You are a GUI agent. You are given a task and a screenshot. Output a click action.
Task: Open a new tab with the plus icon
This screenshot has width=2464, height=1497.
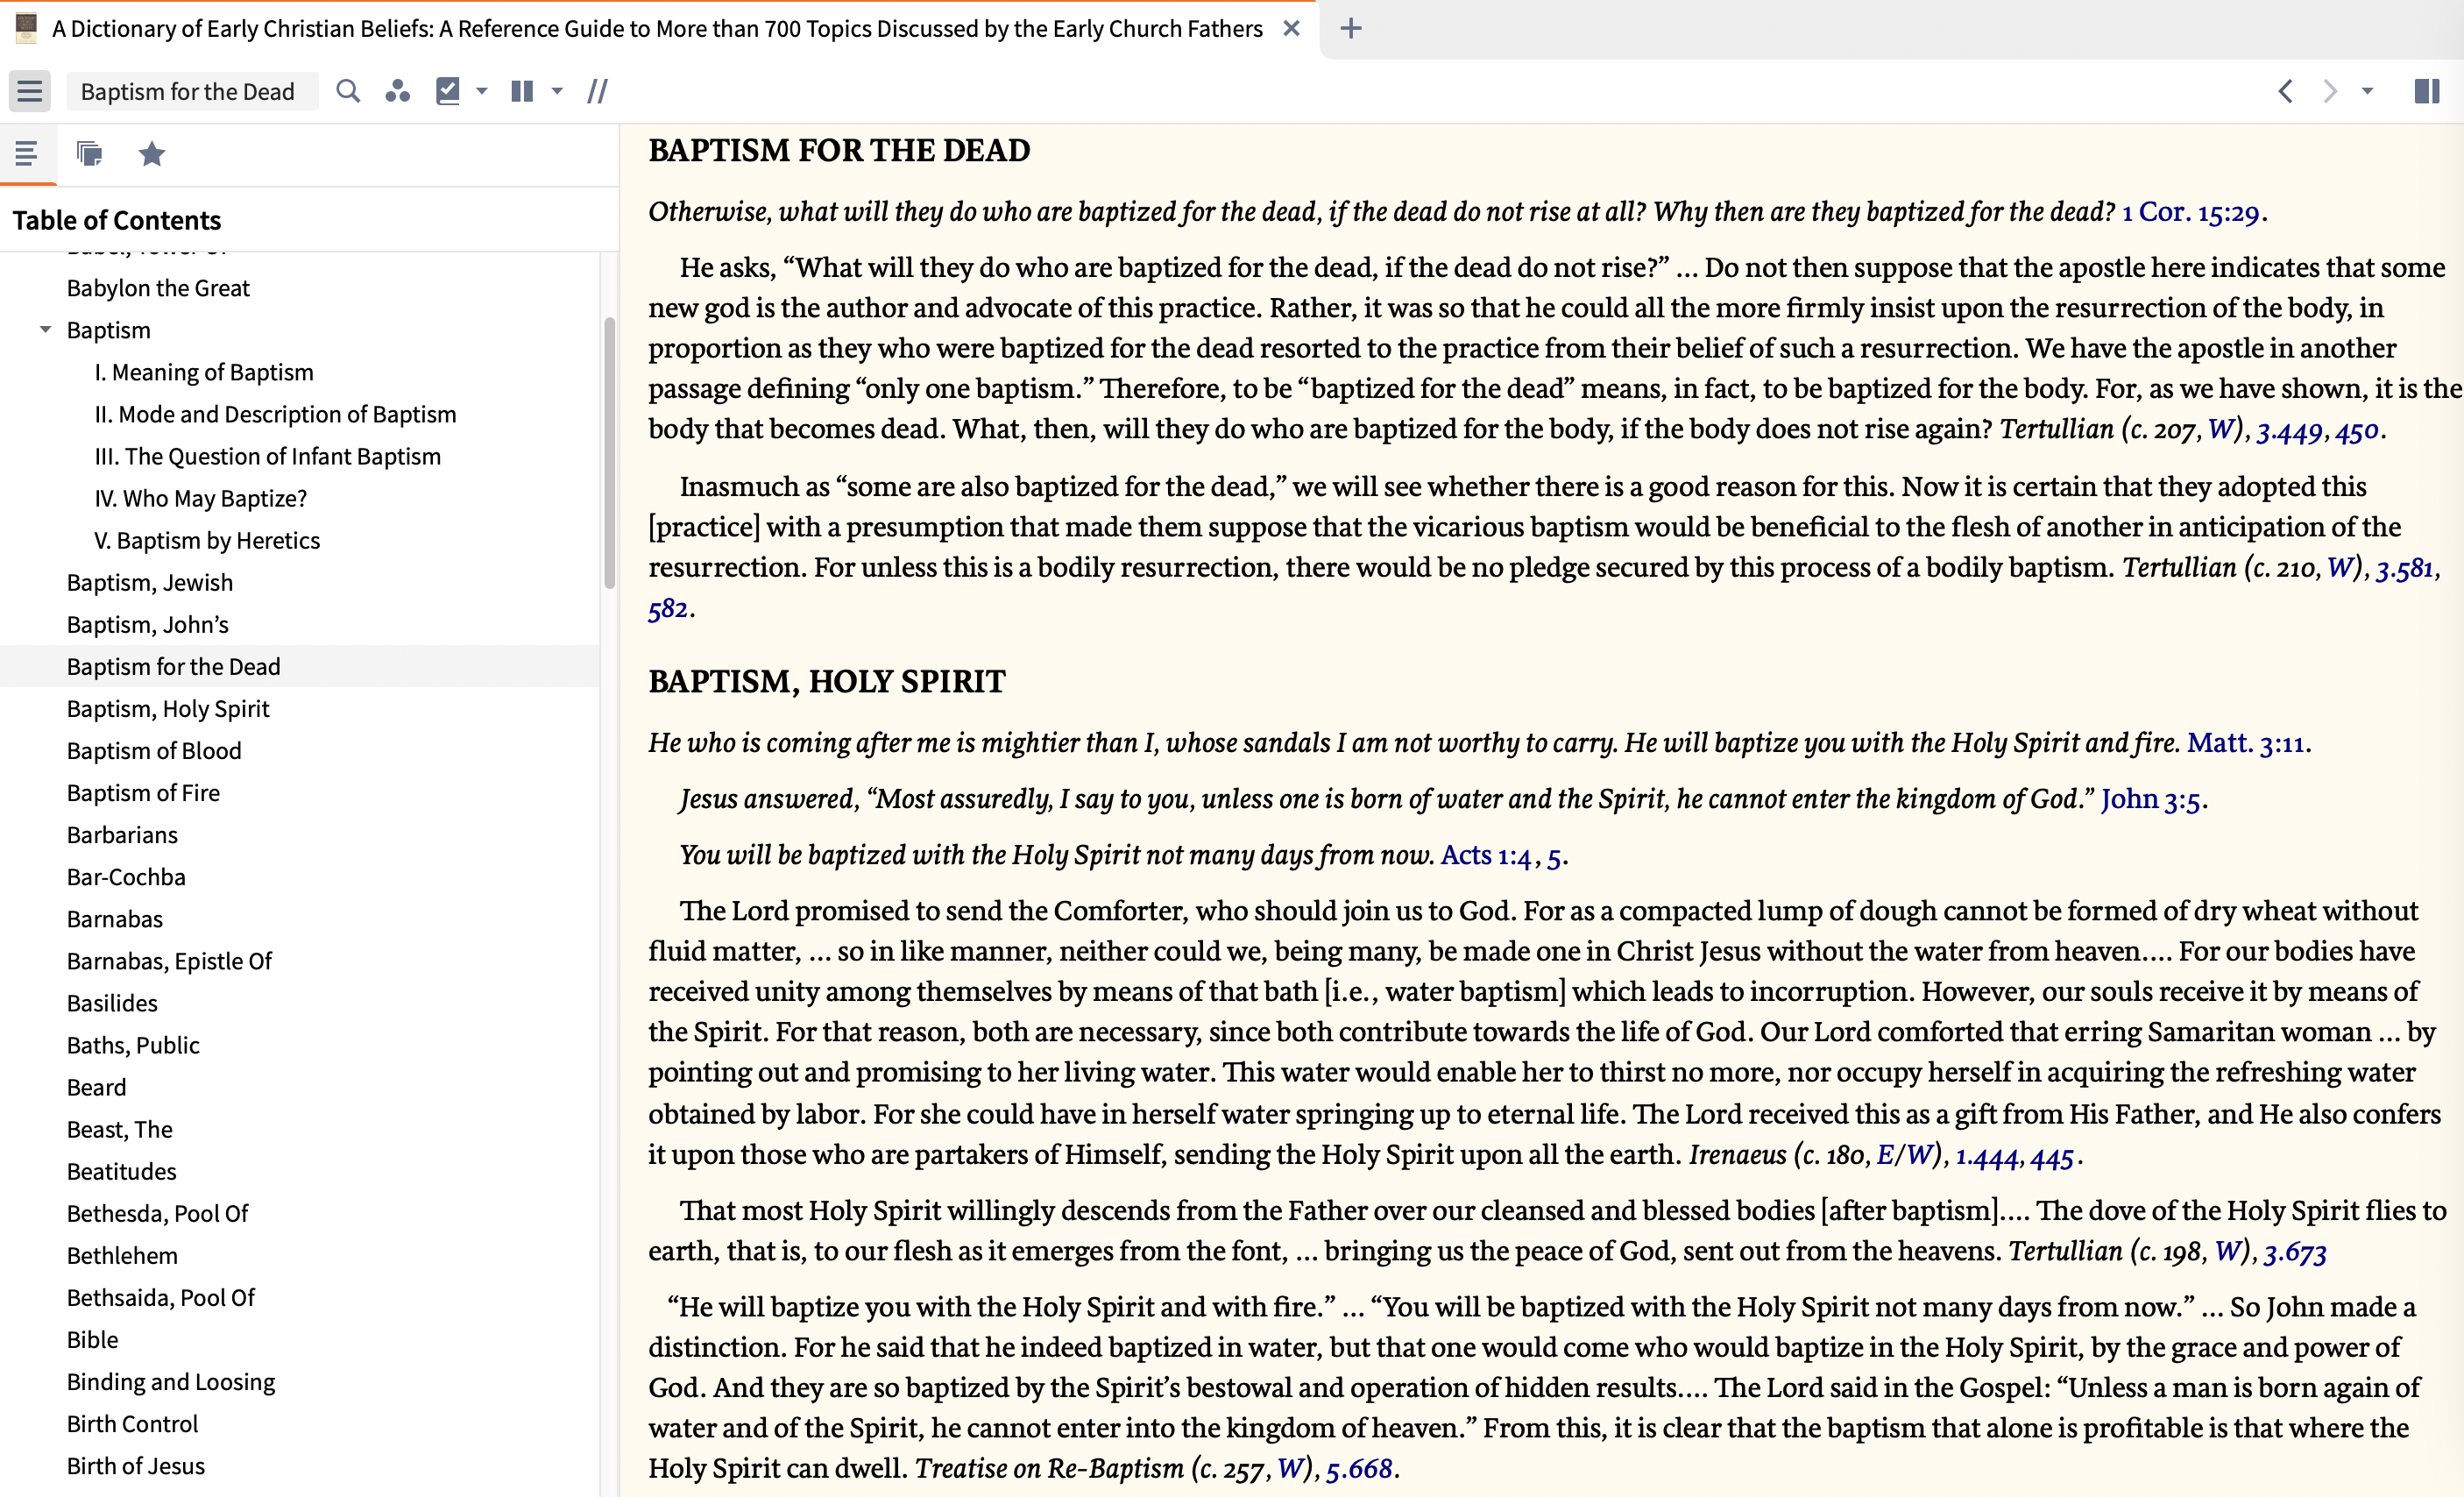point(1351,28)
